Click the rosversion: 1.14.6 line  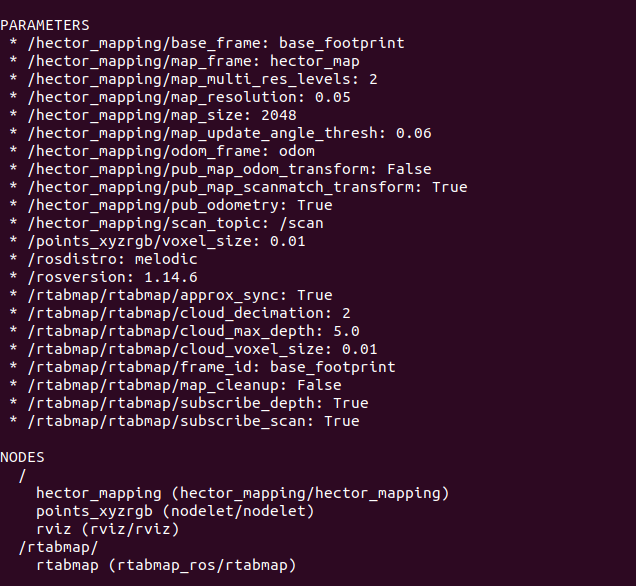112,277
